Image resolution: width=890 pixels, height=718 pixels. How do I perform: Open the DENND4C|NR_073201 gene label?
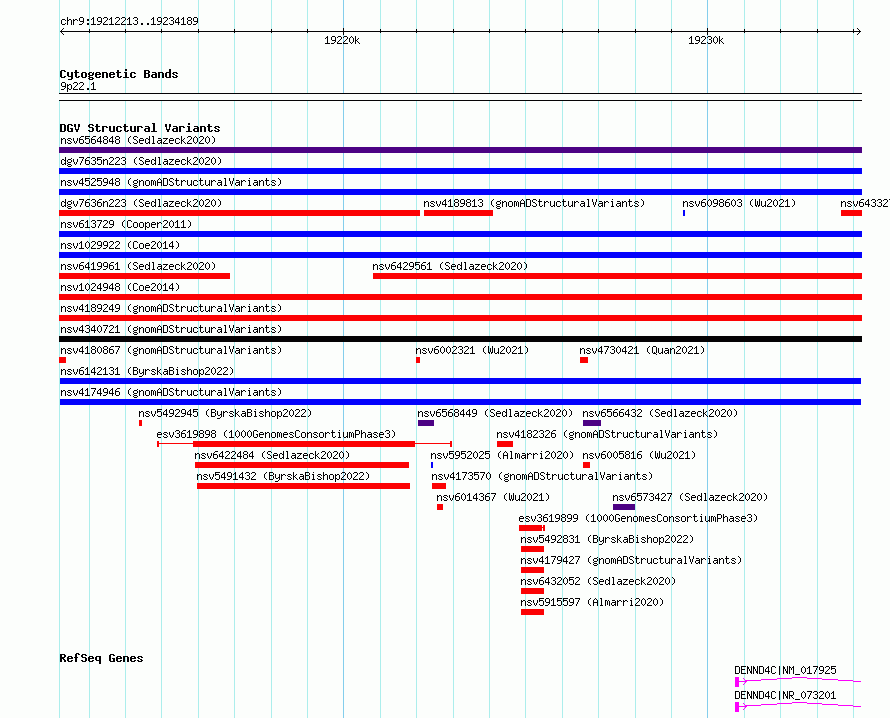pos(785,695)
